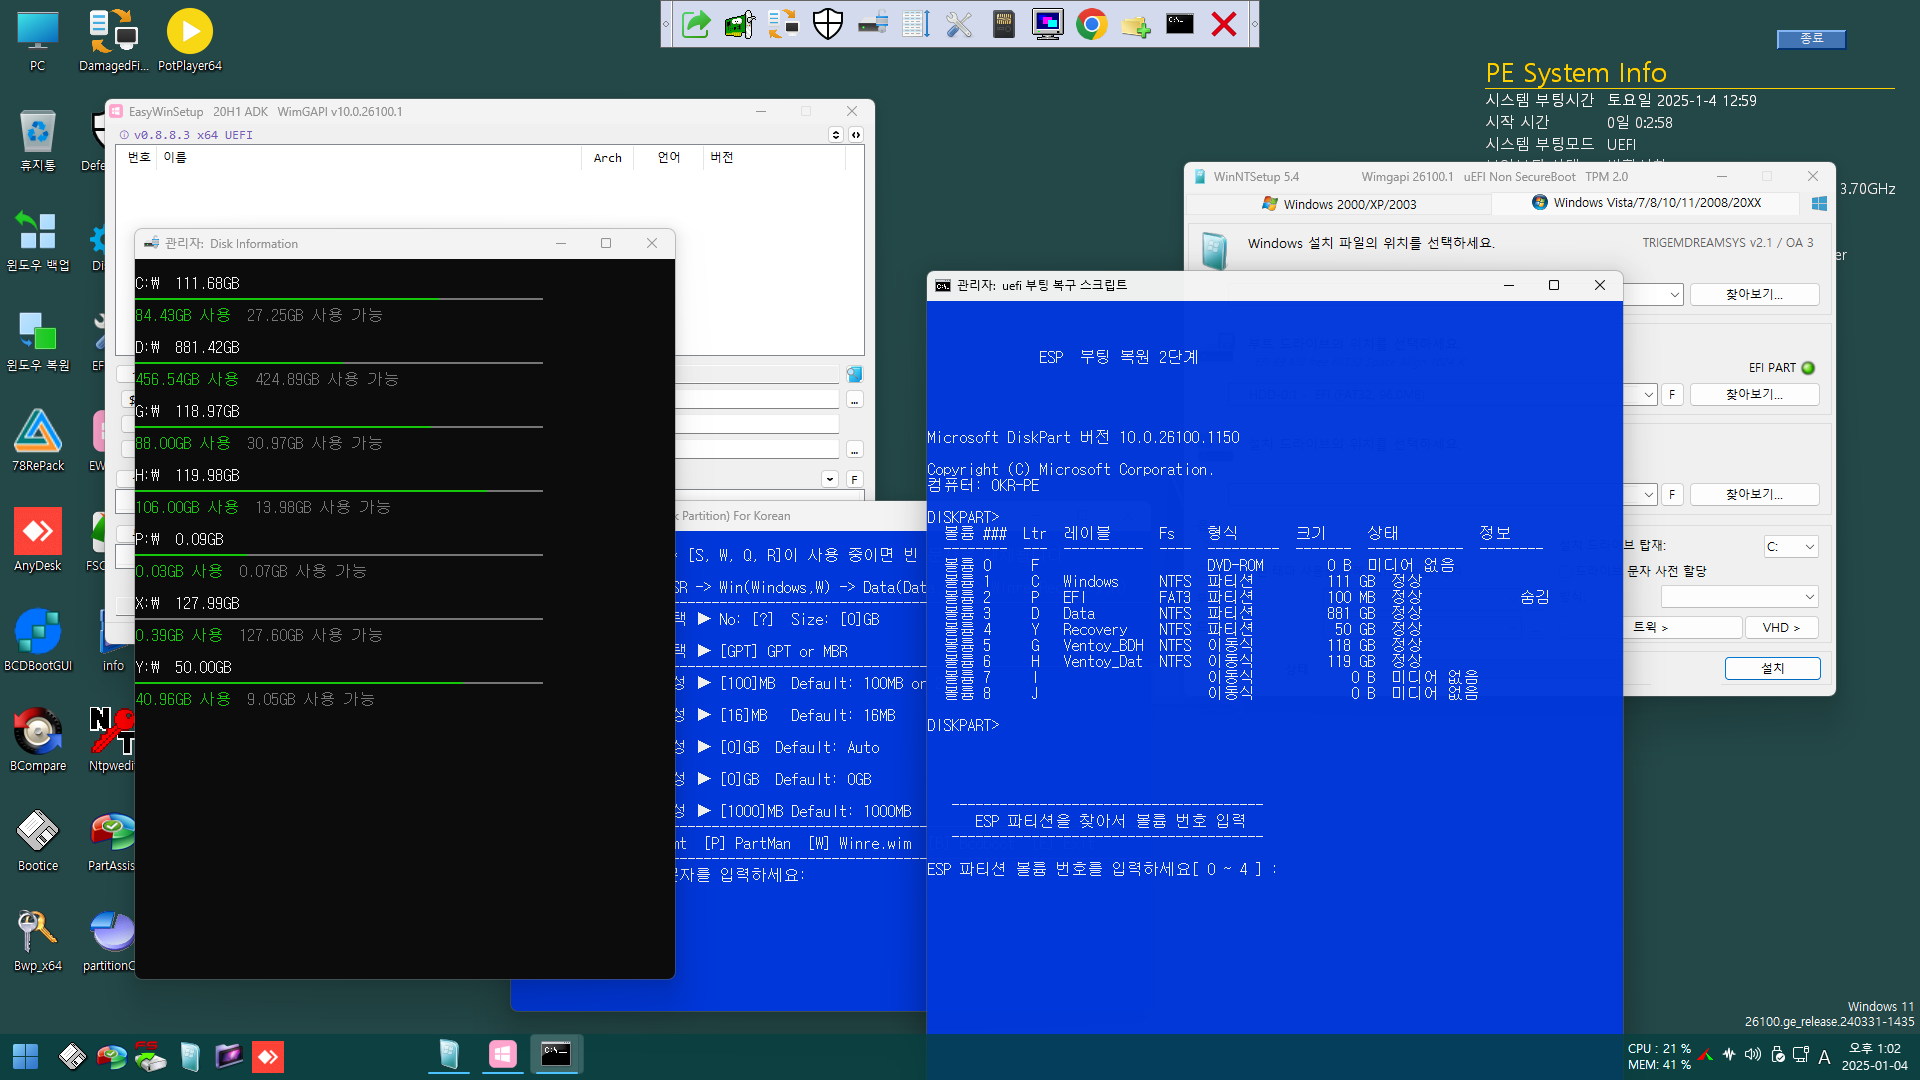
Task: Click the monitor display toolbar icon
Action: point(1048,24)
